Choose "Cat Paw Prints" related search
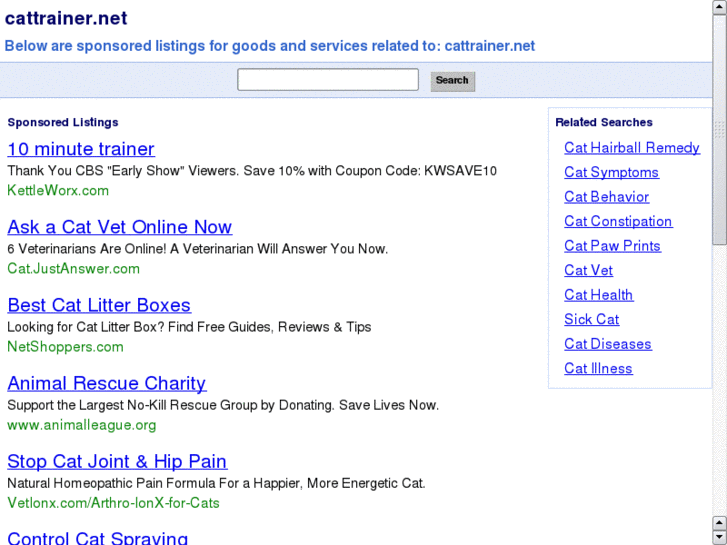727x545 pixels. tap(612, 246)
